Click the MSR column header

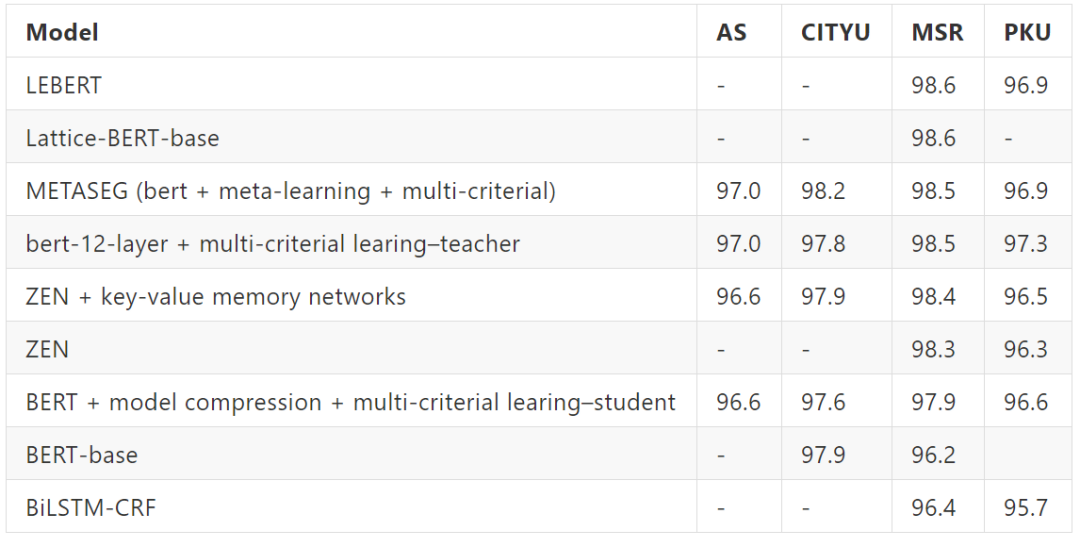coord(937,32)
